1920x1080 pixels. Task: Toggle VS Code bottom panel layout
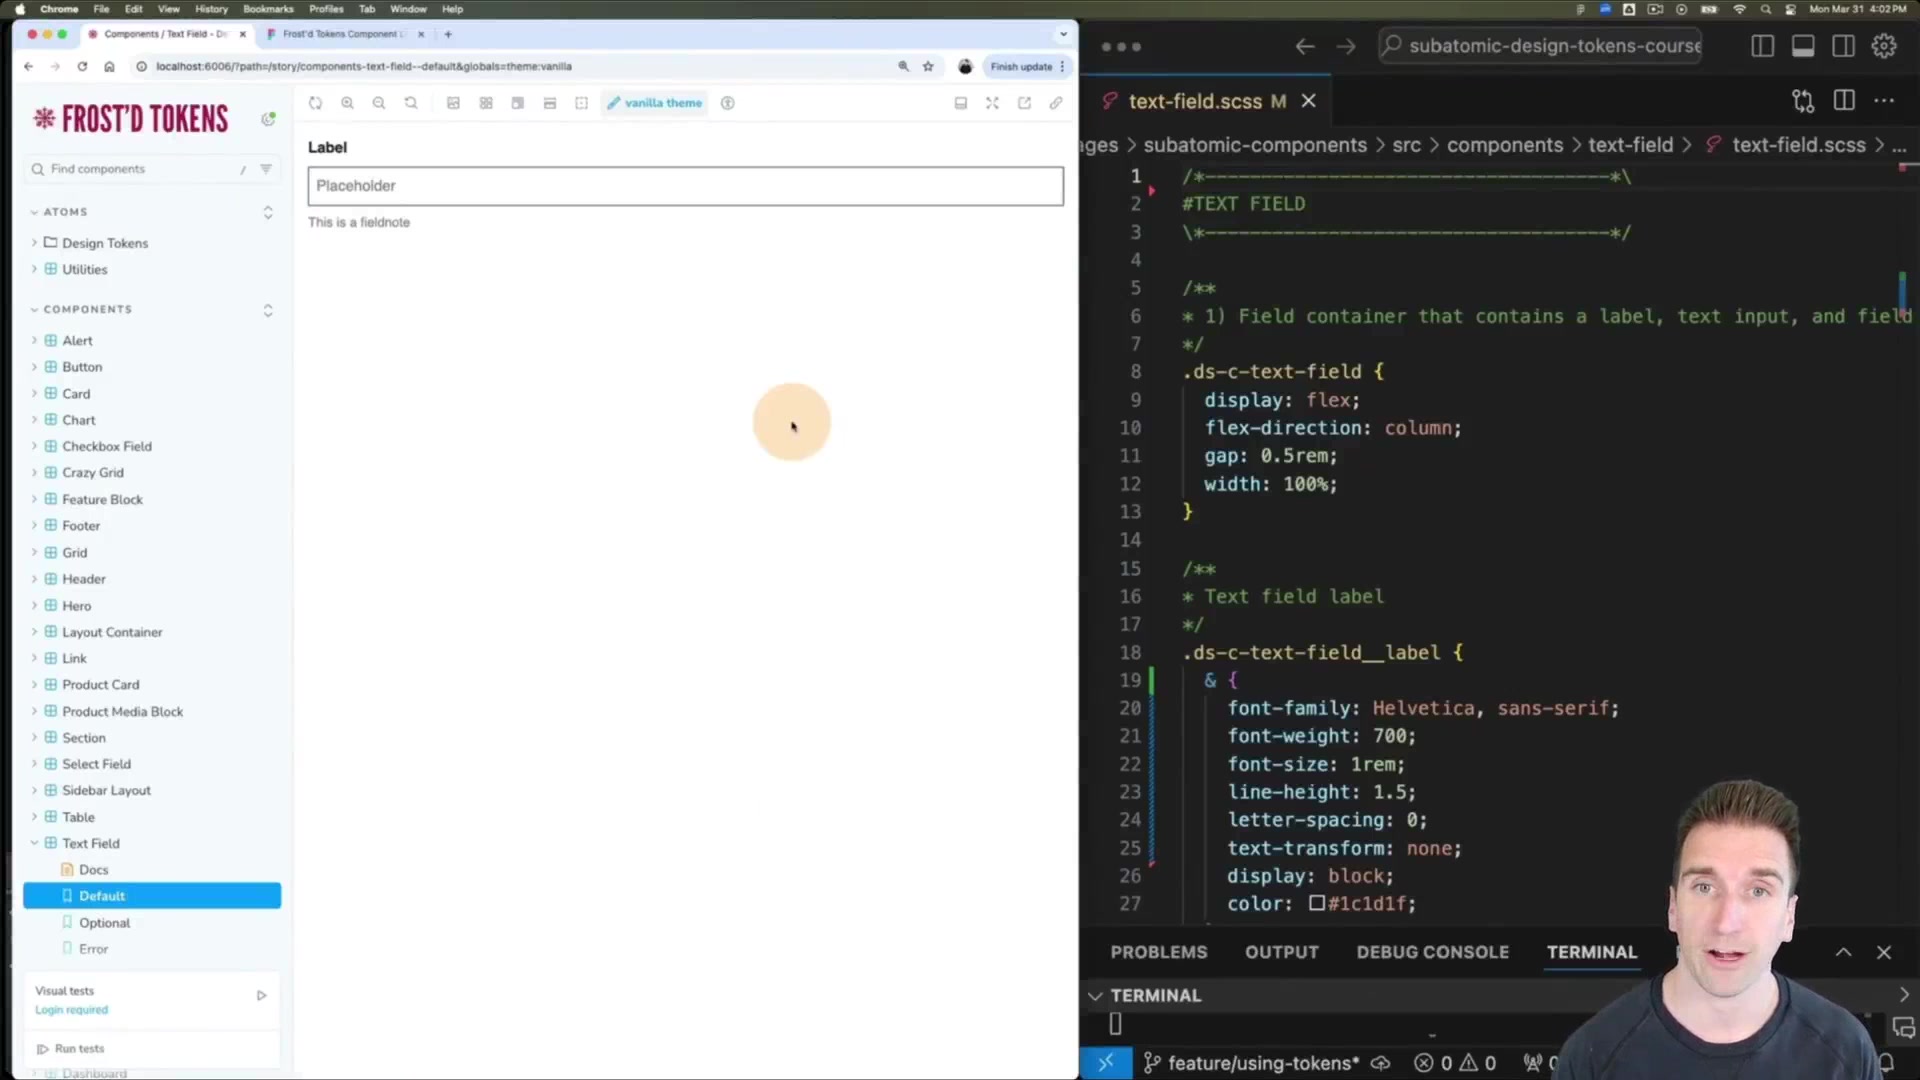point(1803,46)
